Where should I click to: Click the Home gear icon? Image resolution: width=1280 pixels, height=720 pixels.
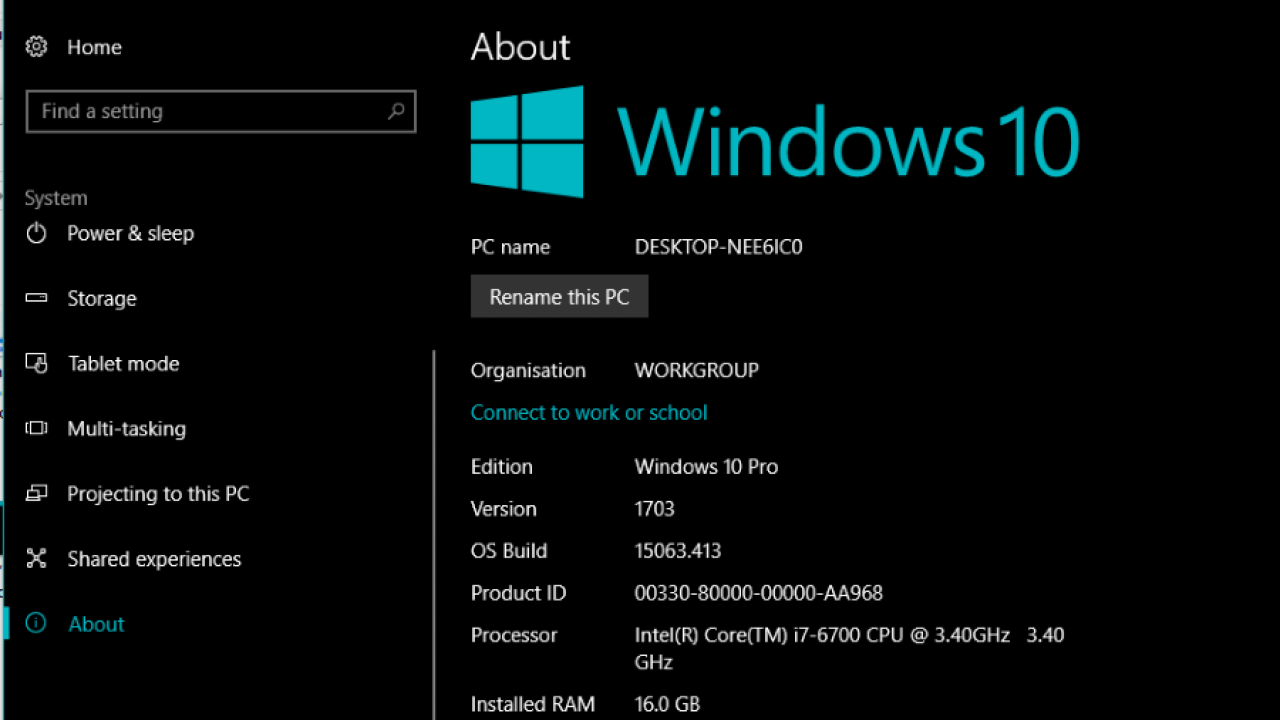pos(36,46)
